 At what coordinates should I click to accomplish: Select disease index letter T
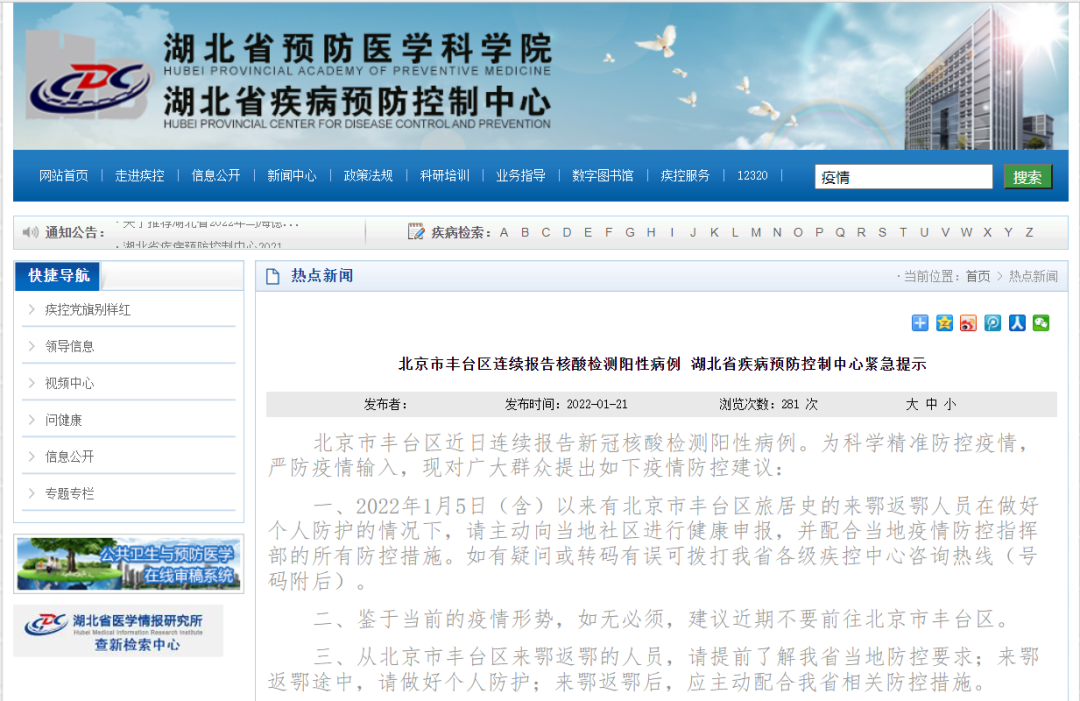pos(903,233)
